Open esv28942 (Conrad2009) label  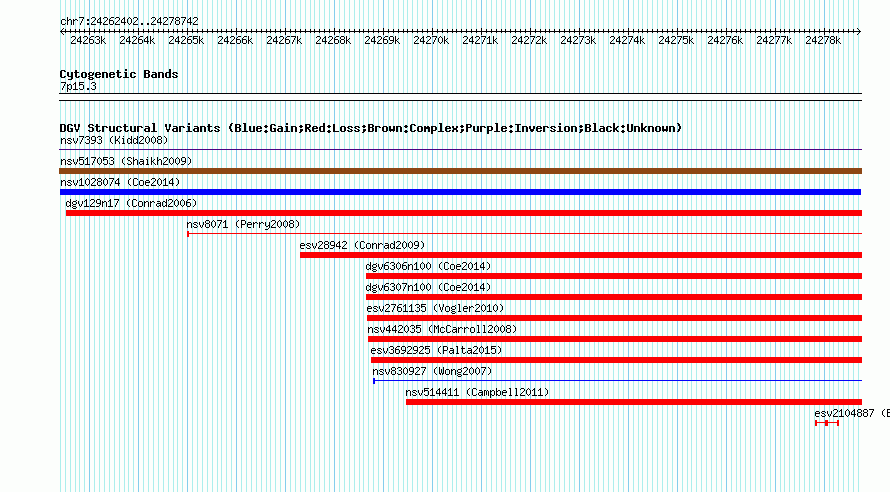[x=362, y=245]
